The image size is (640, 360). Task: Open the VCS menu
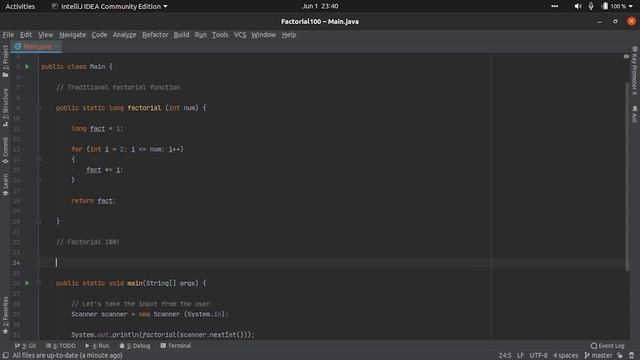[240, 35]
